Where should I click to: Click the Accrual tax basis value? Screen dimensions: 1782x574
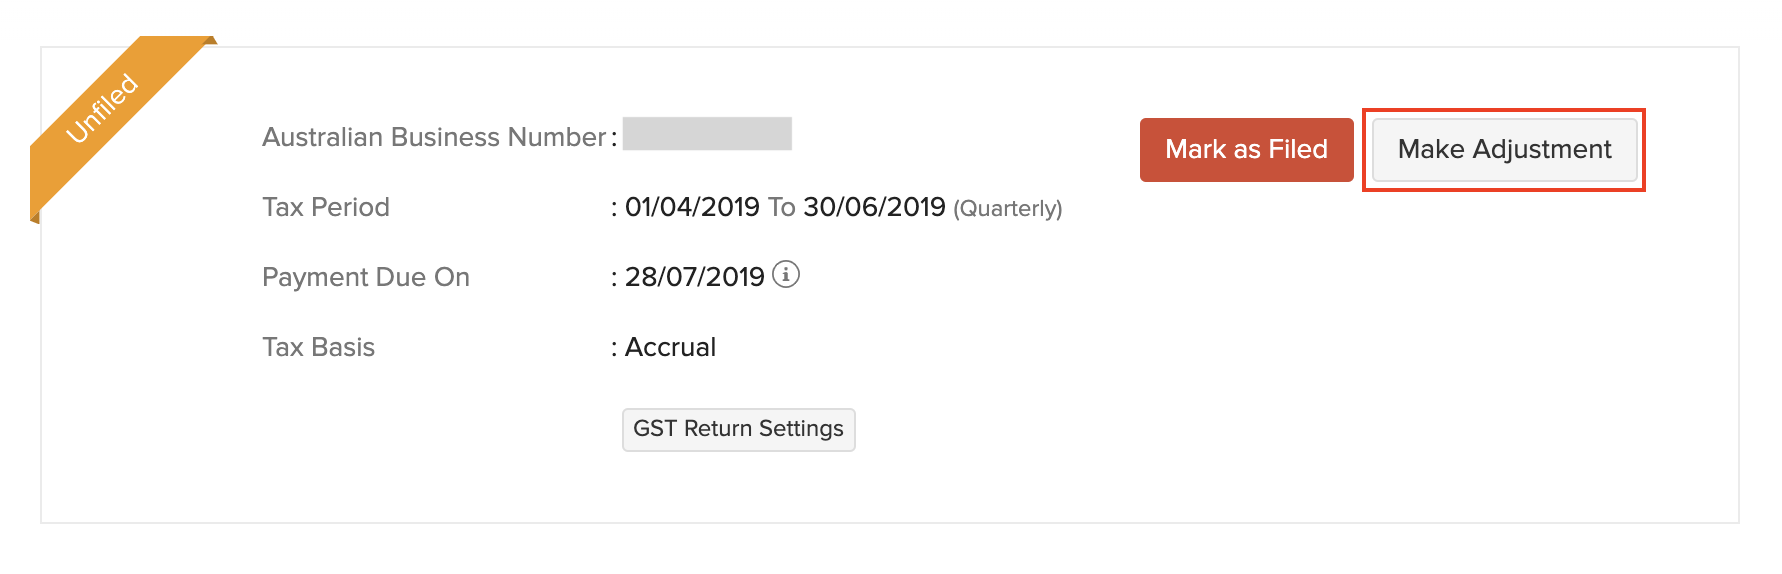[670, 347]
